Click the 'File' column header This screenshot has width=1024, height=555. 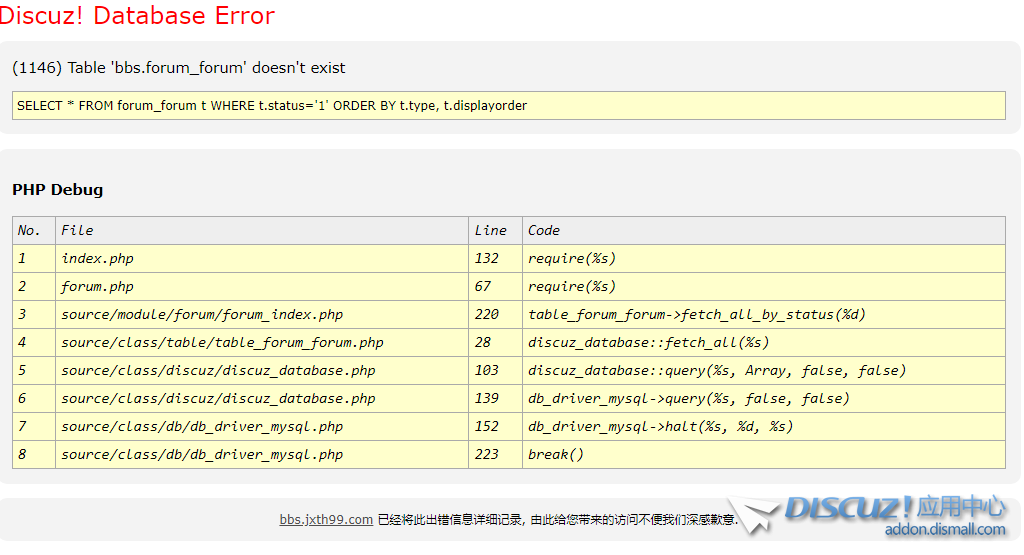point(262,230)
